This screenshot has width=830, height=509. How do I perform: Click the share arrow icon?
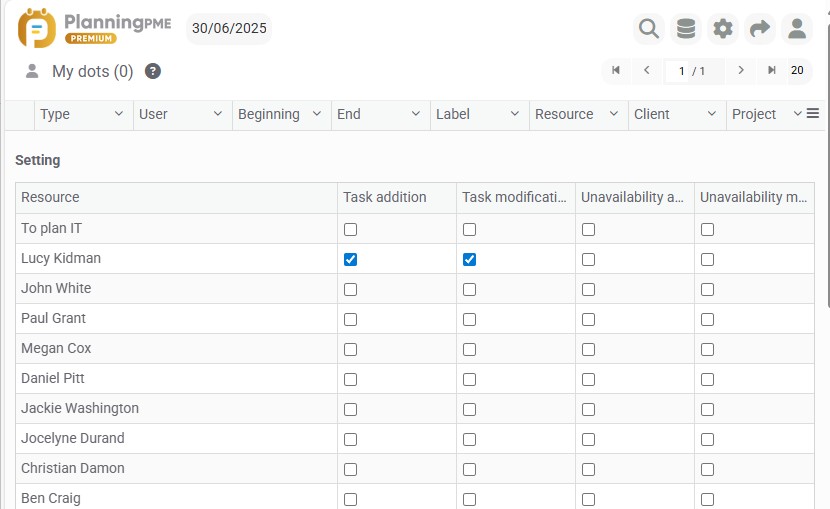tap(760, 28)
